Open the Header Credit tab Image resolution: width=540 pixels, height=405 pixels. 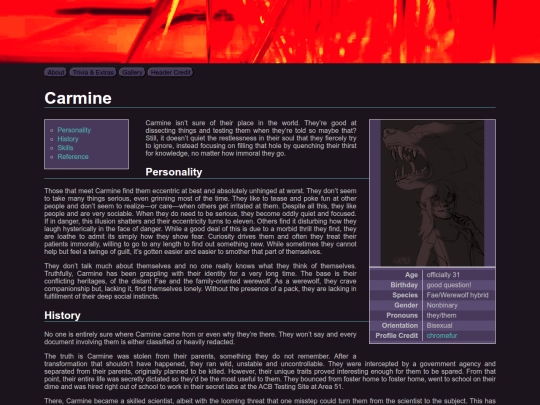[x=170, y=72]
